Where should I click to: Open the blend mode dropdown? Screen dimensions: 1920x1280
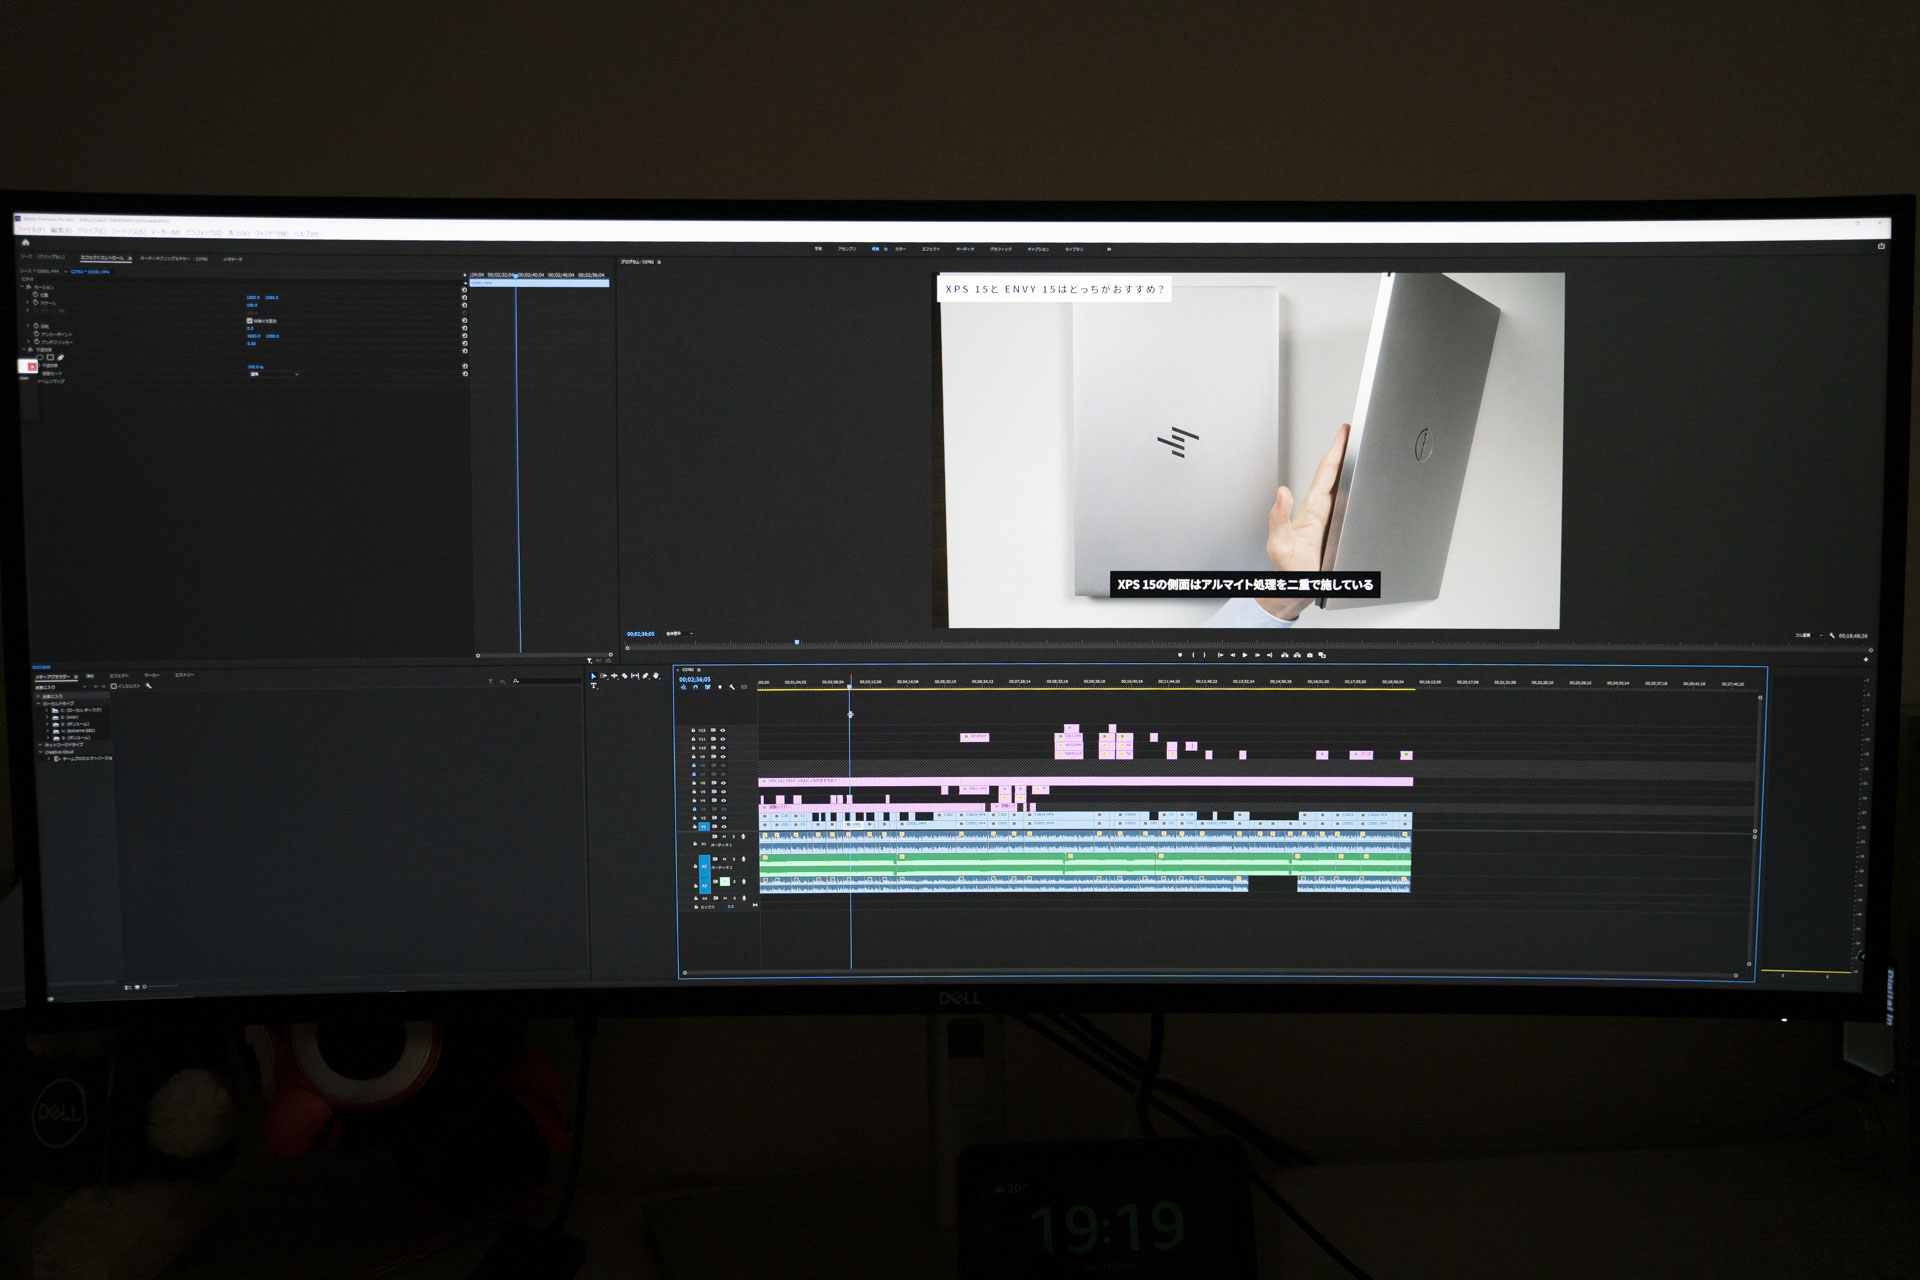[x=274, y=374]
